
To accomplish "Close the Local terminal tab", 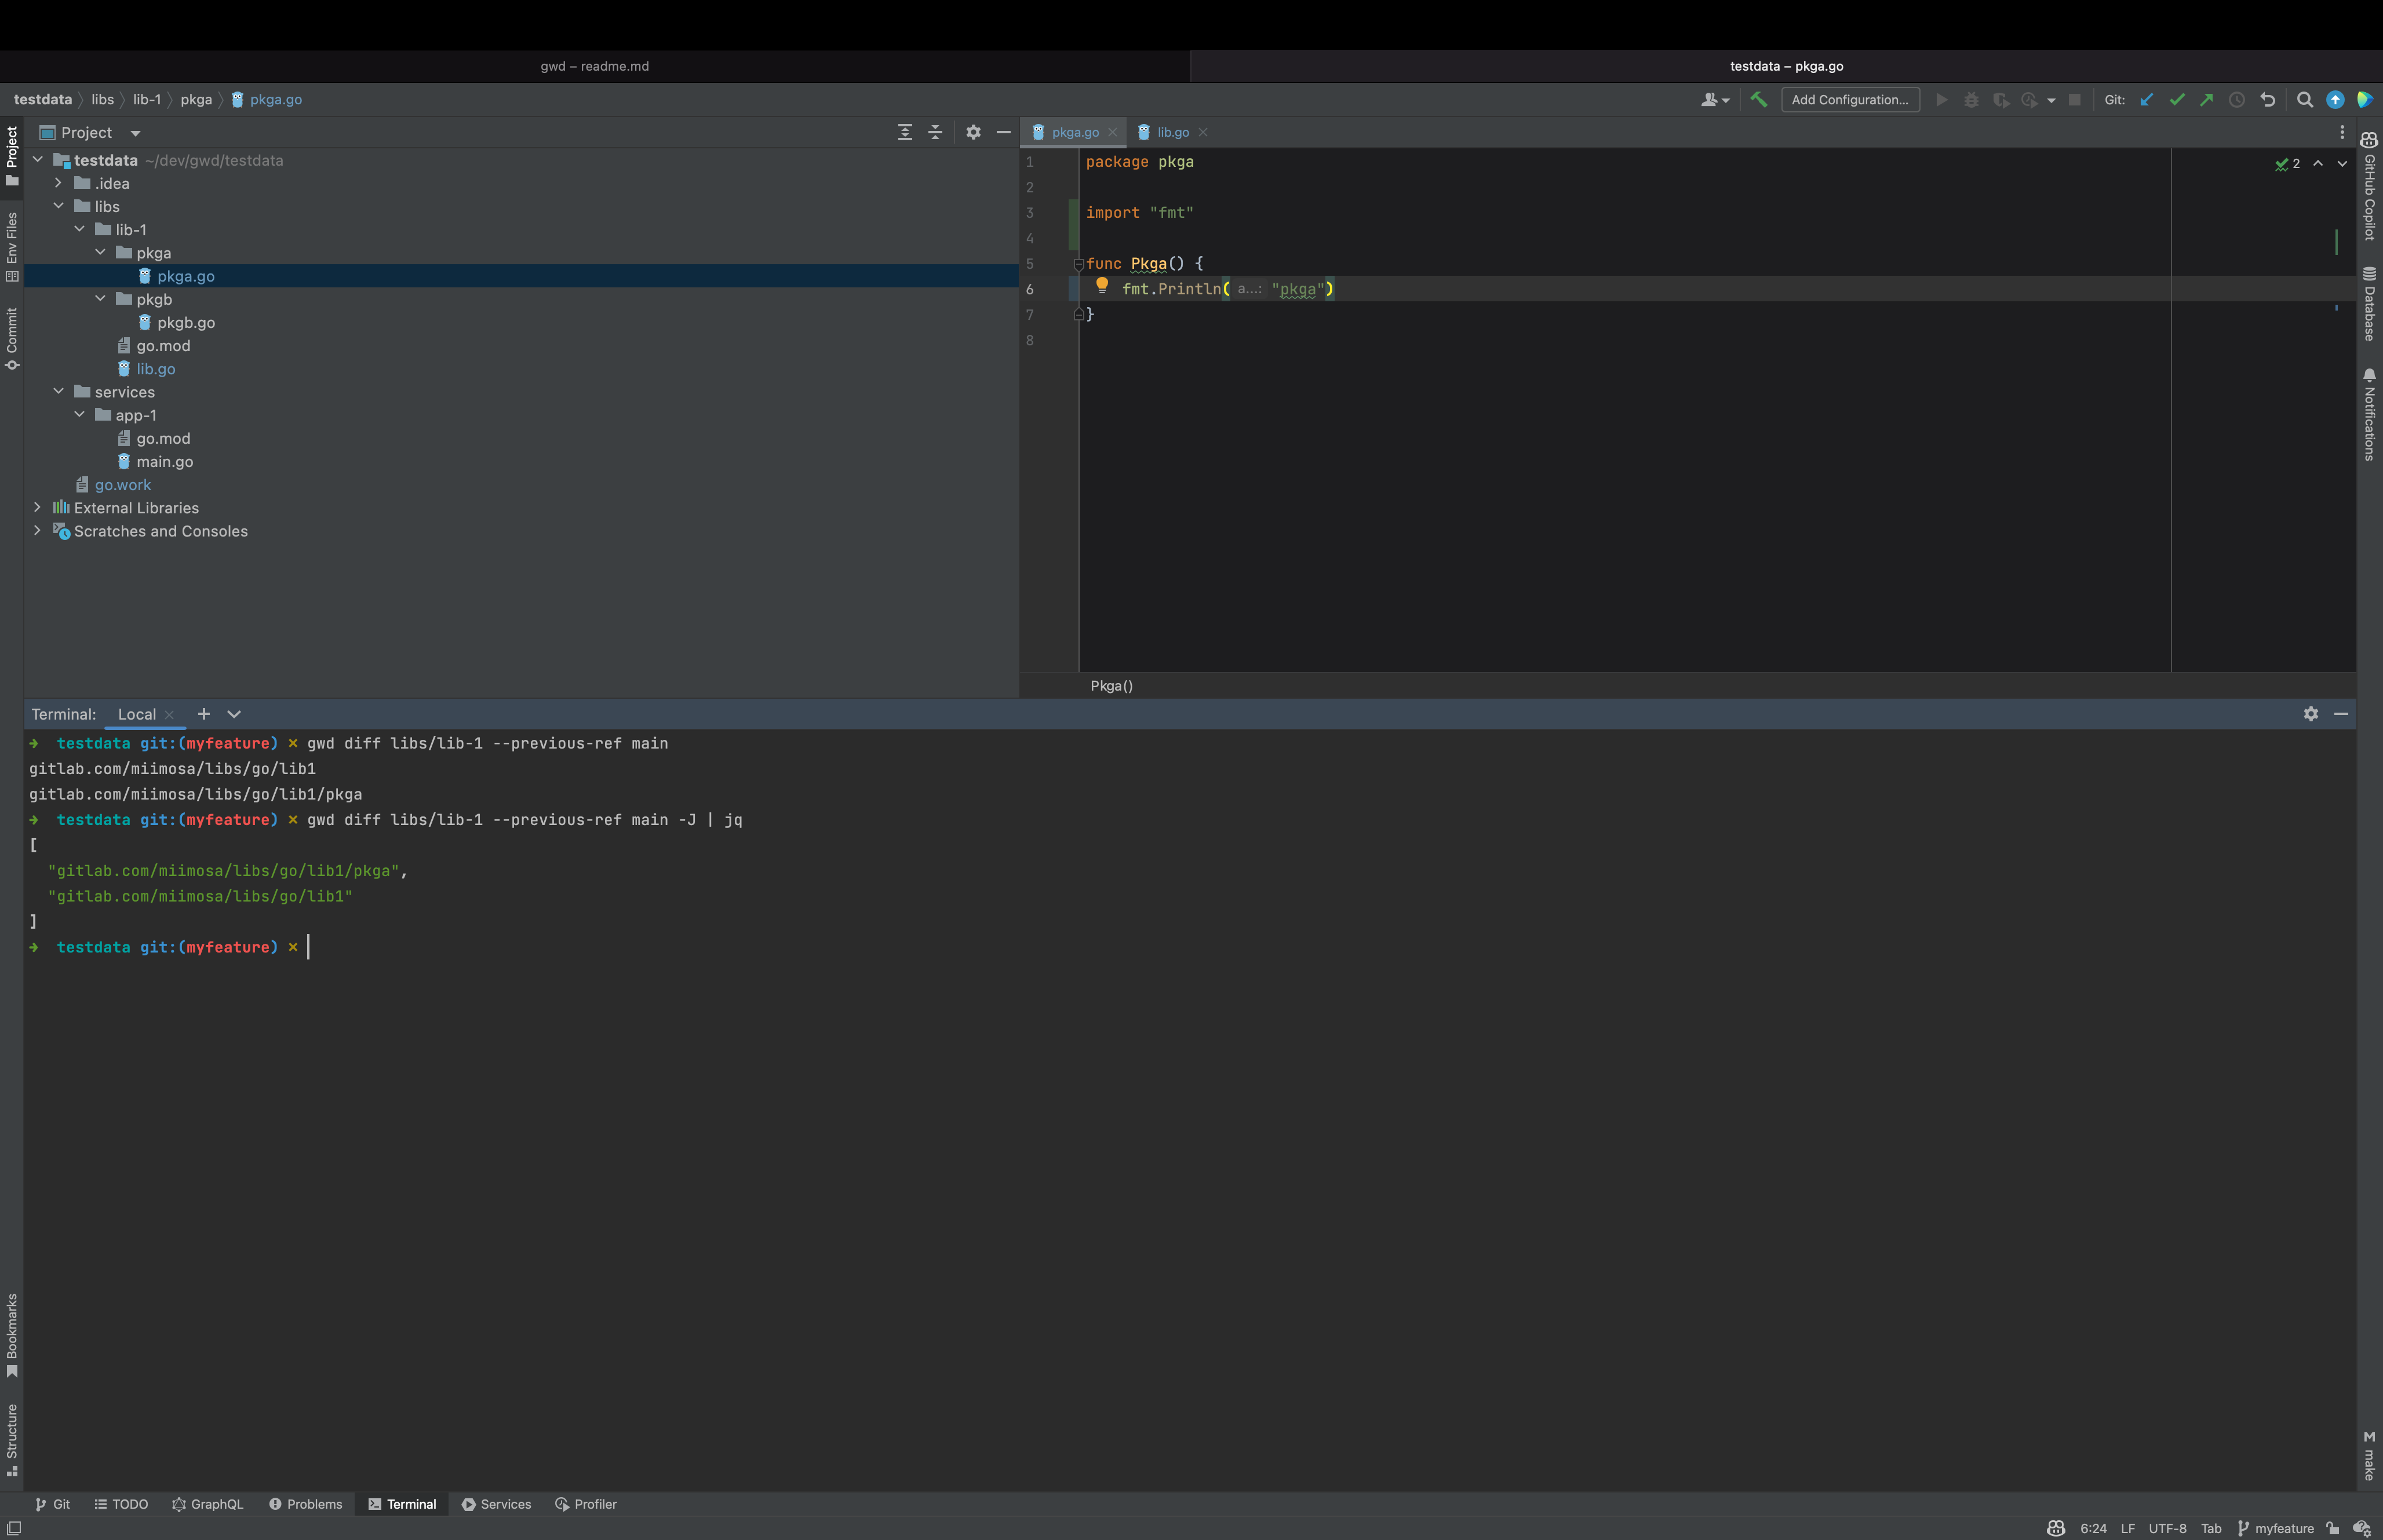I will click(169, 714).
